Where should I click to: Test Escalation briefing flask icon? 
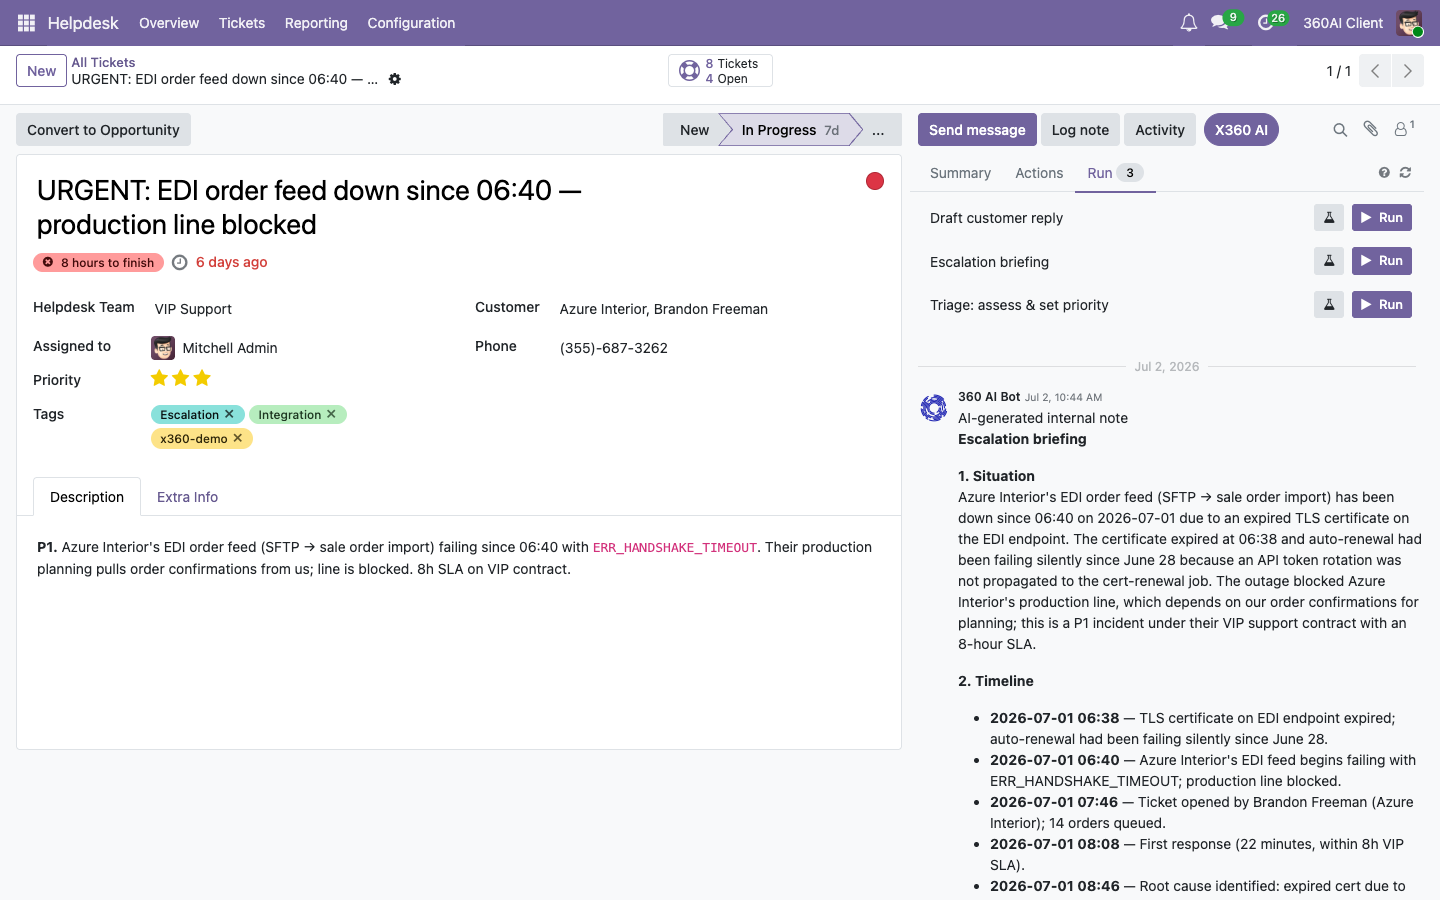1329,261
